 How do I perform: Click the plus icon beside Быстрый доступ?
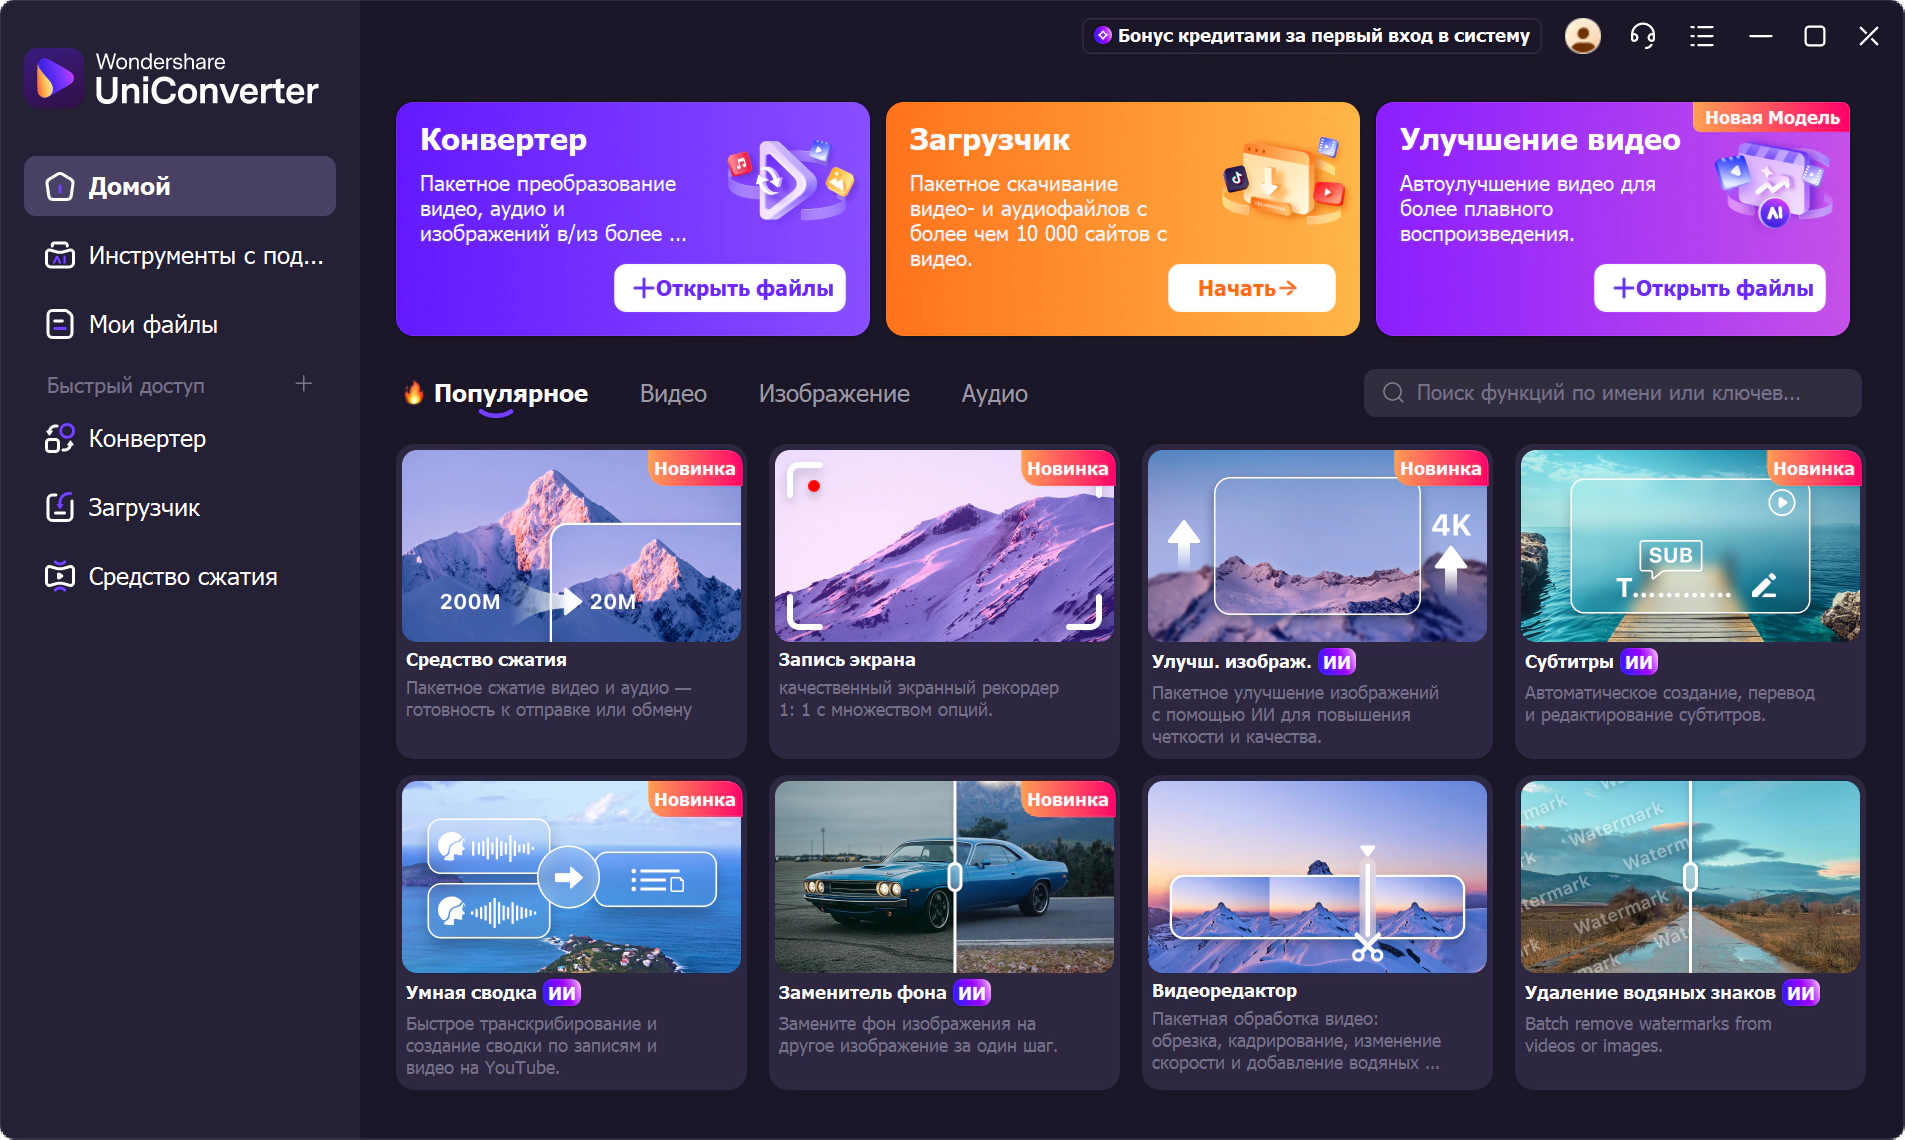[x=304, y=384]
